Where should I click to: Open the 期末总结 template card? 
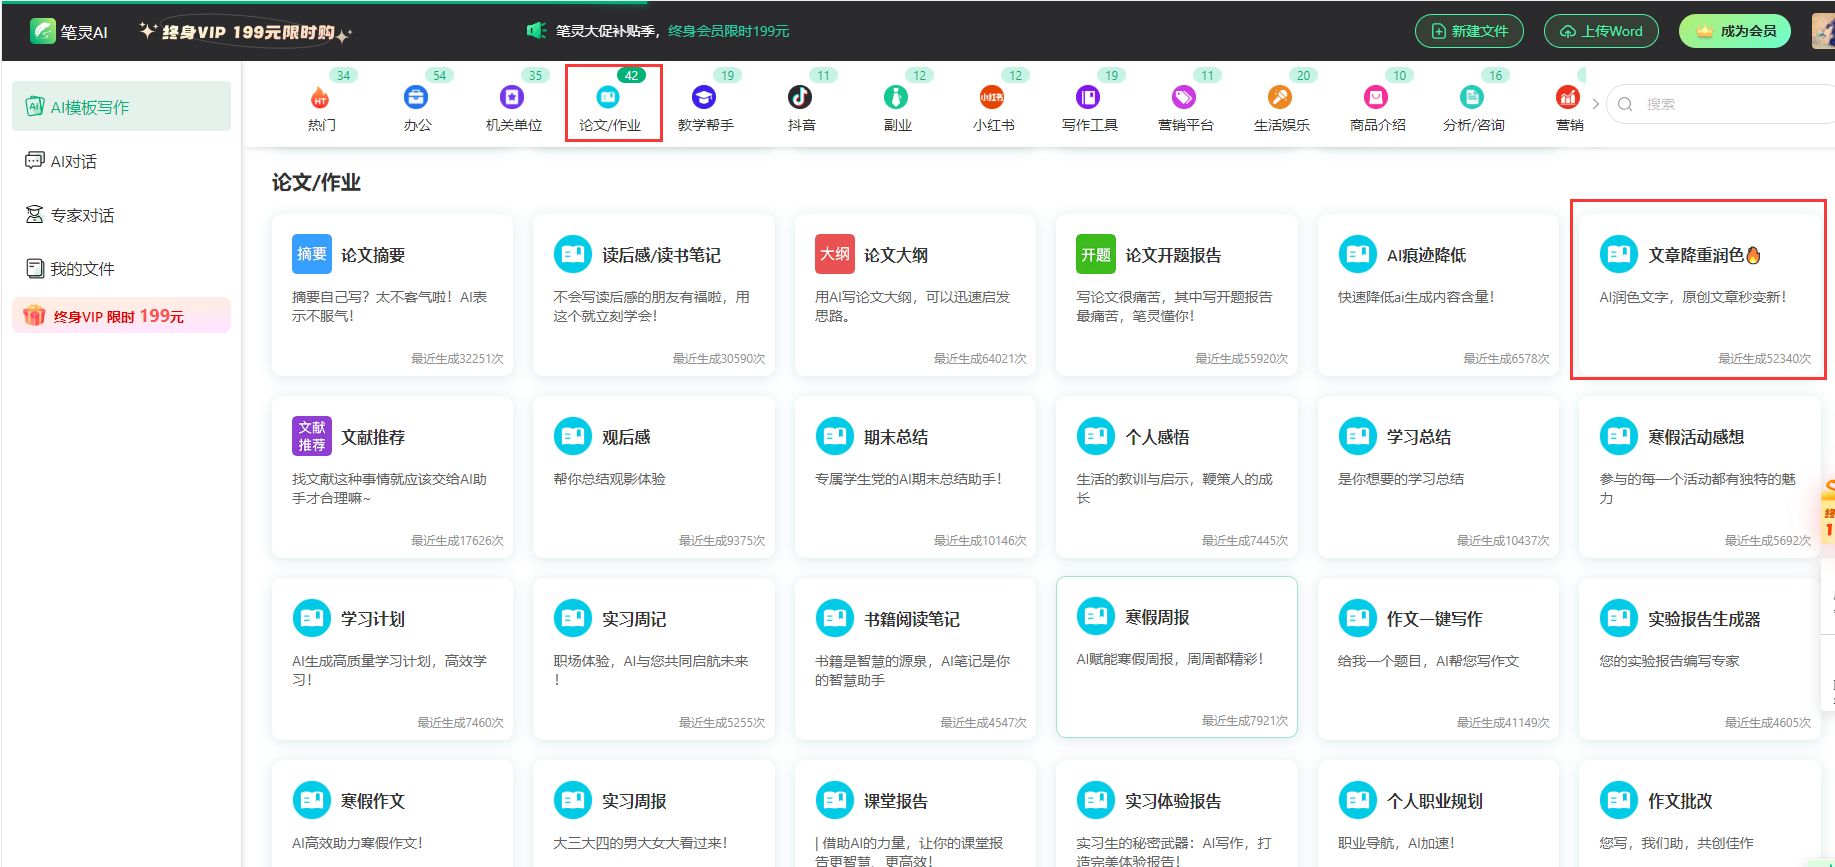[x=915, y=476]
